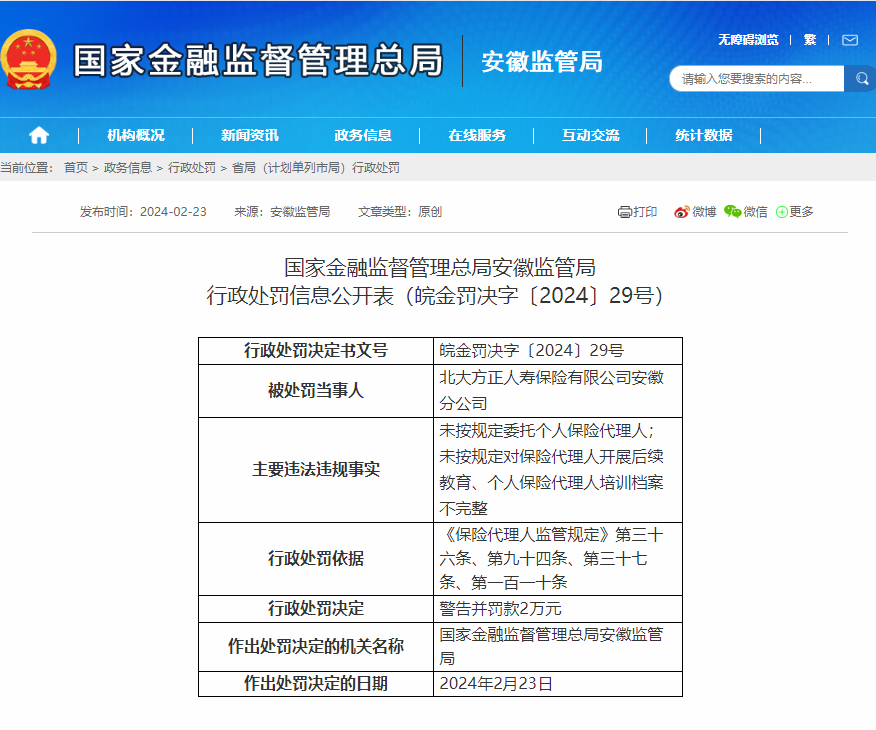
Task: Click 政务信息 breadcrumb link
Action: pyautogui.click(x=128, y=168)
